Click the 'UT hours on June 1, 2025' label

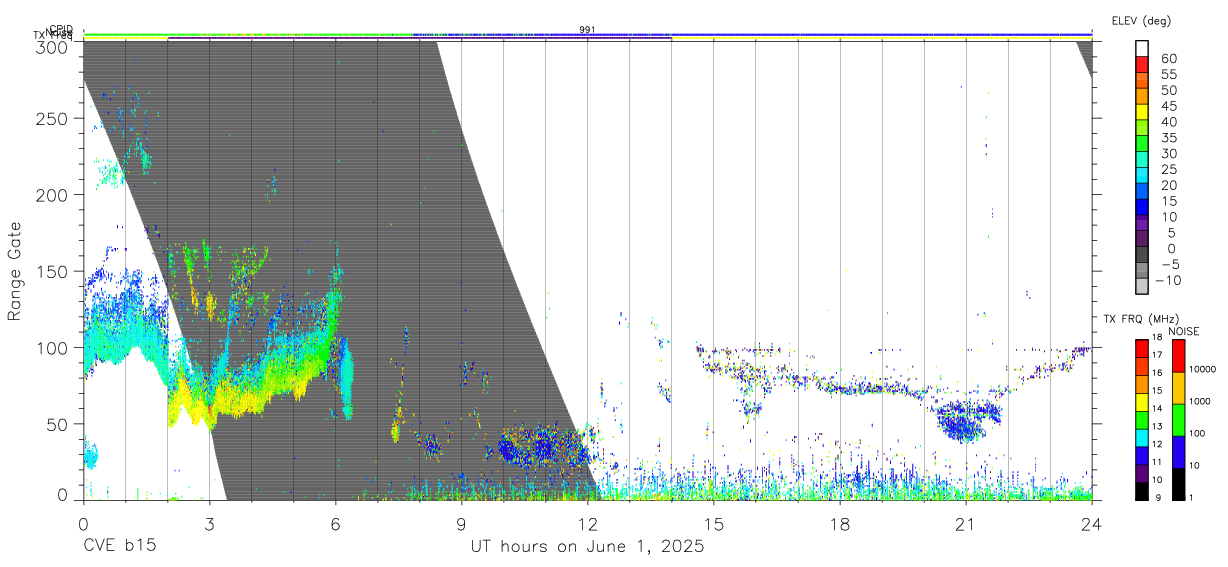(588, 547)
